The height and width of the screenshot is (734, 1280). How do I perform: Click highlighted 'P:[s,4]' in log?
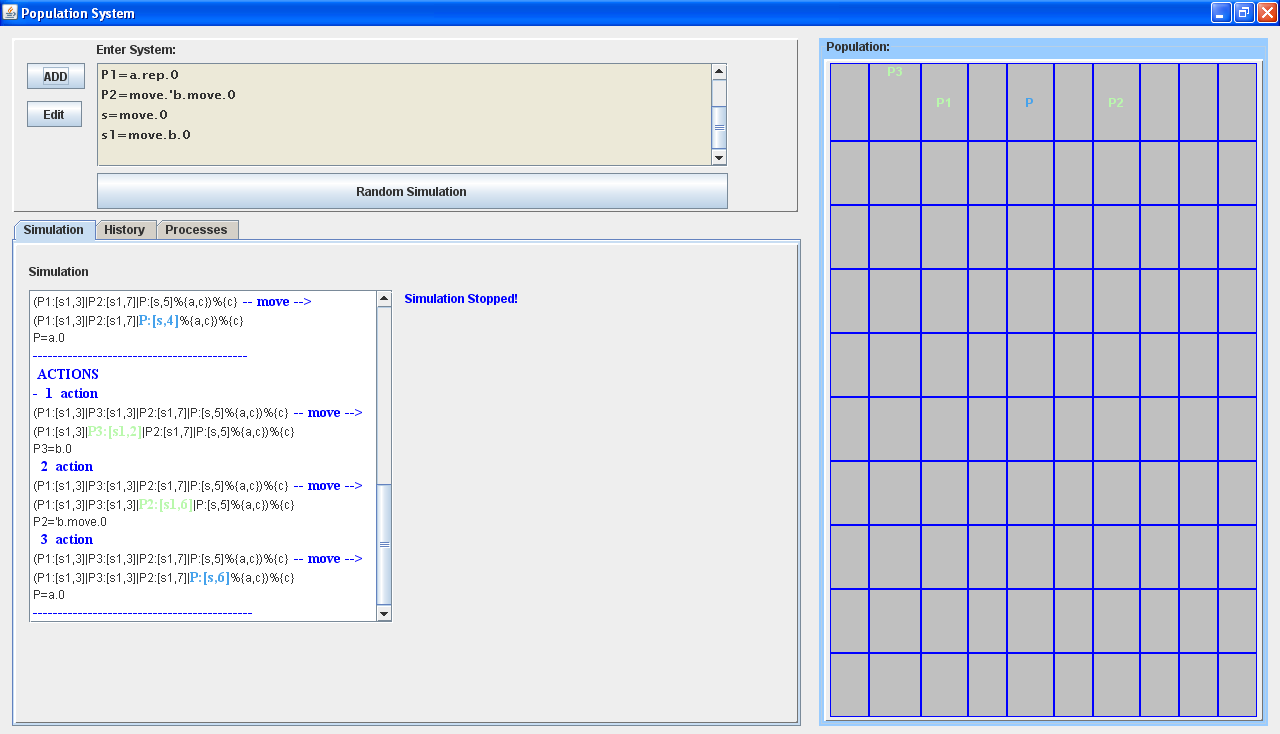[158, 320]
